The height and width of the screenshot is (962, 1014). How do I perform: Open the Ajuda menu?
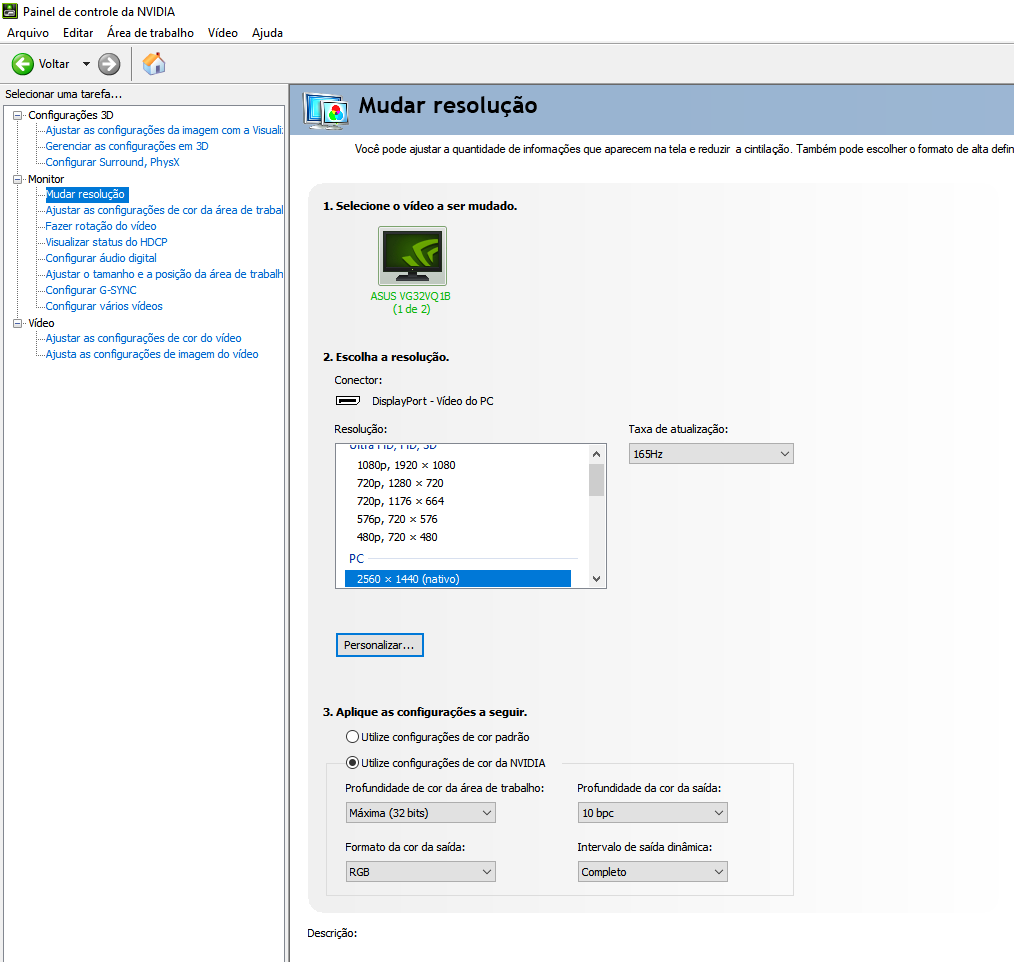pyautogui.click(x=267, y=33)
